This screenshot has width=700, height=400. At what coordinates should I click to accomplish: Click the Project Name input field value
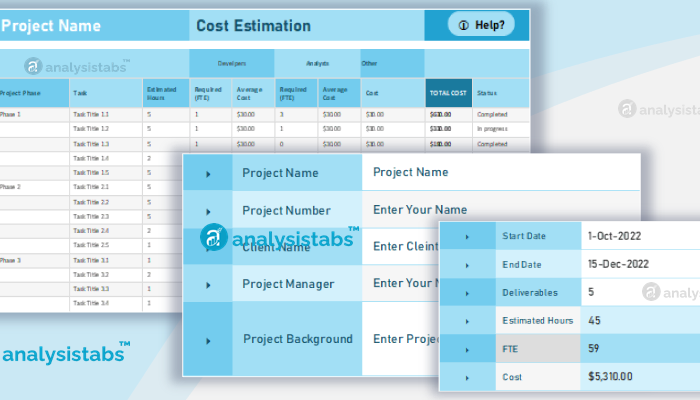click(411, 172)
